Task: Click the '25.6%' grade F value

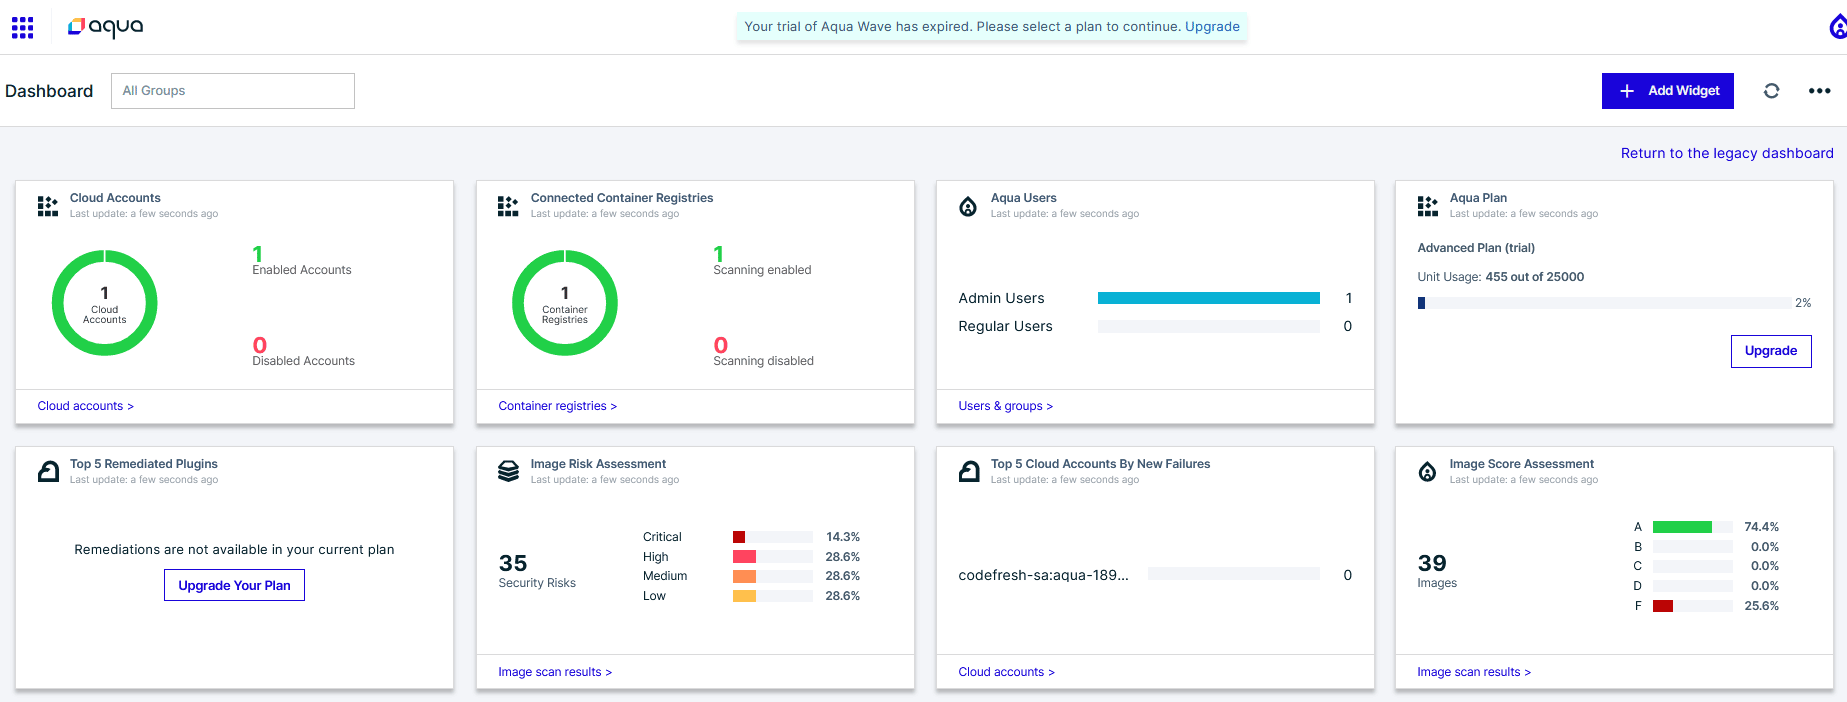Action: 1761,606
